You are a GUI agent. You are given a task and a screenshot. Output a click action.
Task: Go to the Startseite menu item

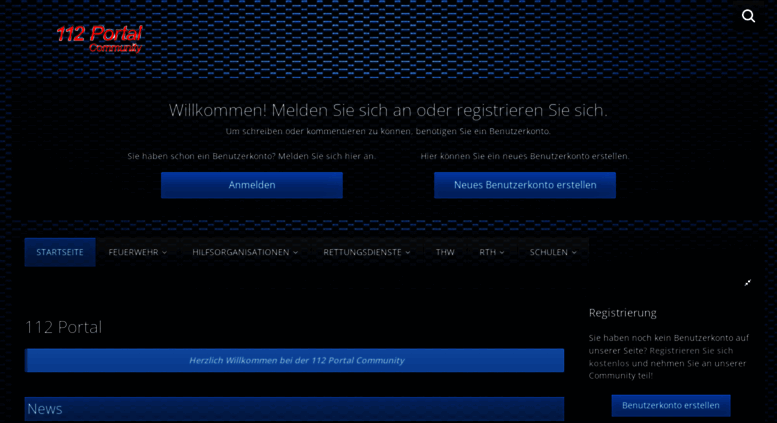click(60, 252)
